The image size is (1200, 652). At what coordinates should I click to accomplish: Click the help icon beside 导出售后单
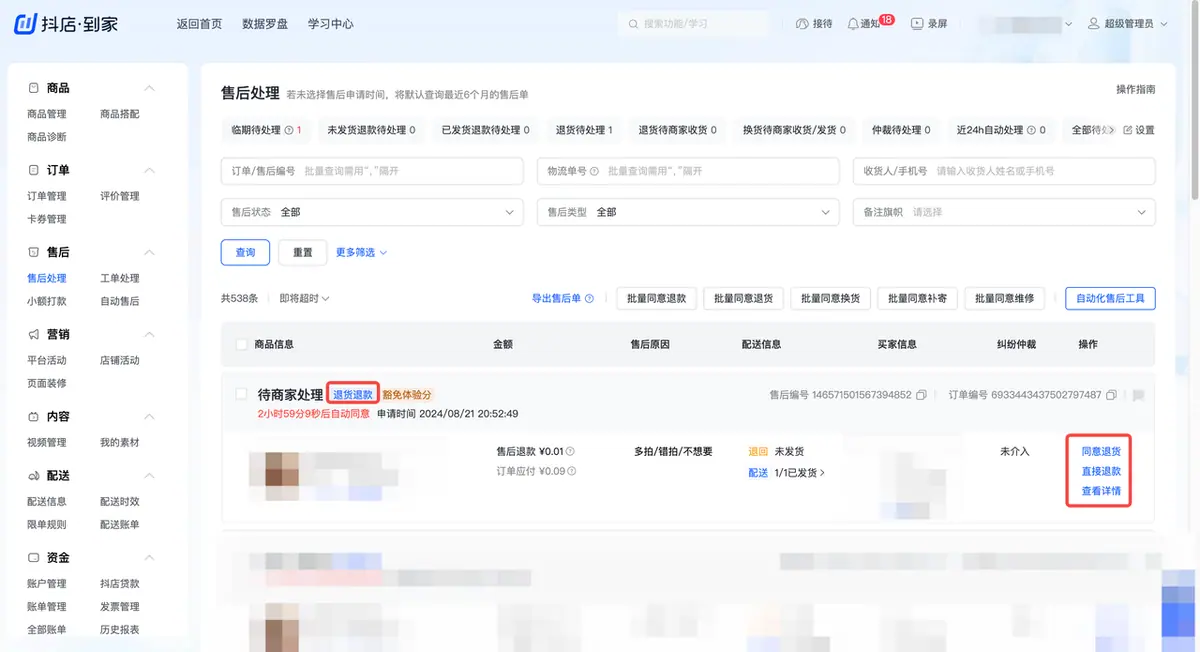point(589,298)
